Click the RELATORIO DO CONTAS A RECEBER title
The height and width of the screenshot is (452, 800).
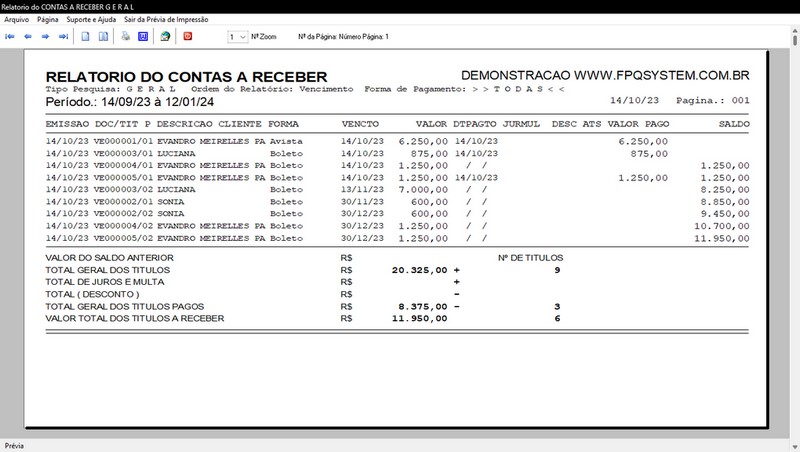pyautogui.click(x=186, y=76)
